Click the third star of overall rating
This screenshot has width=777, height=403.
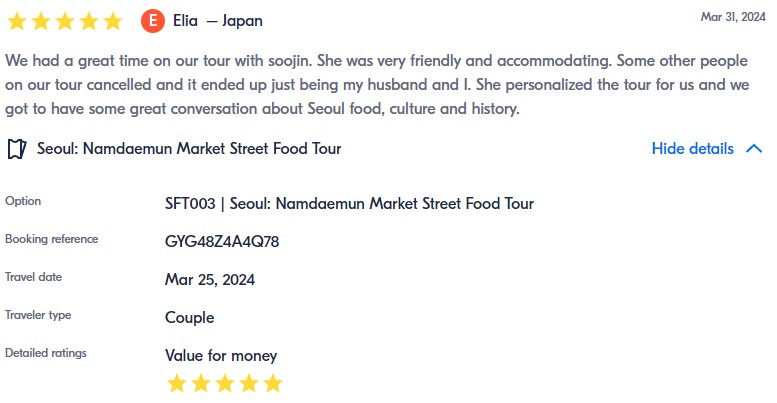tap(65, 20)
